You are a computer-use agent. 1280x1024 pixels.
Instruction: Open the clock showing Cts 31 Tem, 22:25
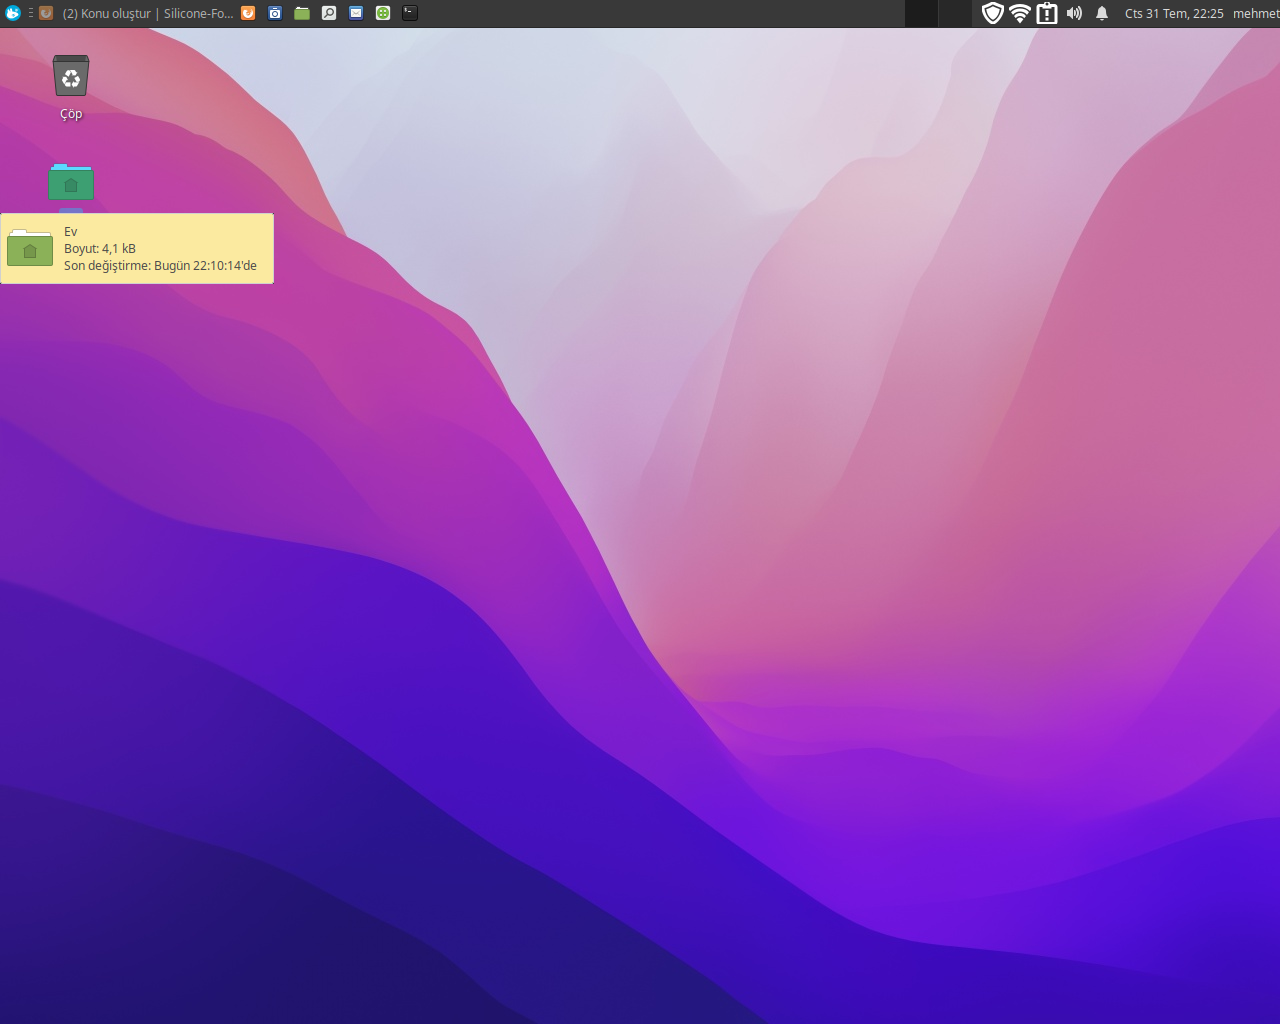1174,13
